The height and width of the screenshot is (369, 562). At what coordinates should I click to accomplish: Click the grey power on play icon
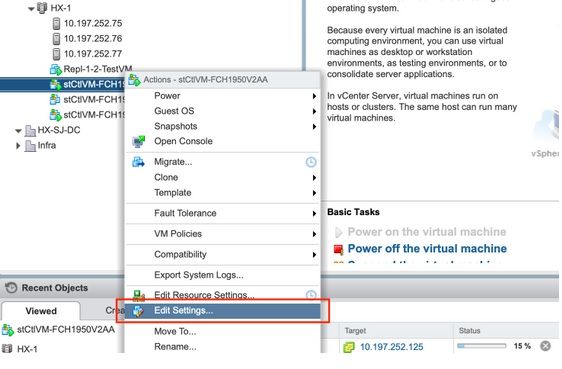[338, 233]
